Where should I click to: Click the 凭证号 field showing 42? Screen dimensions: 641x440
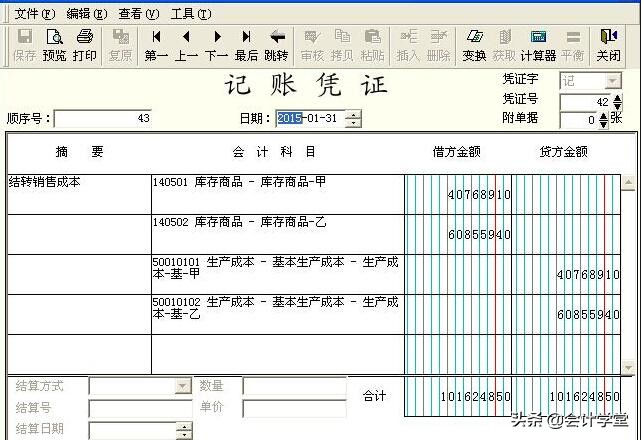586,102
